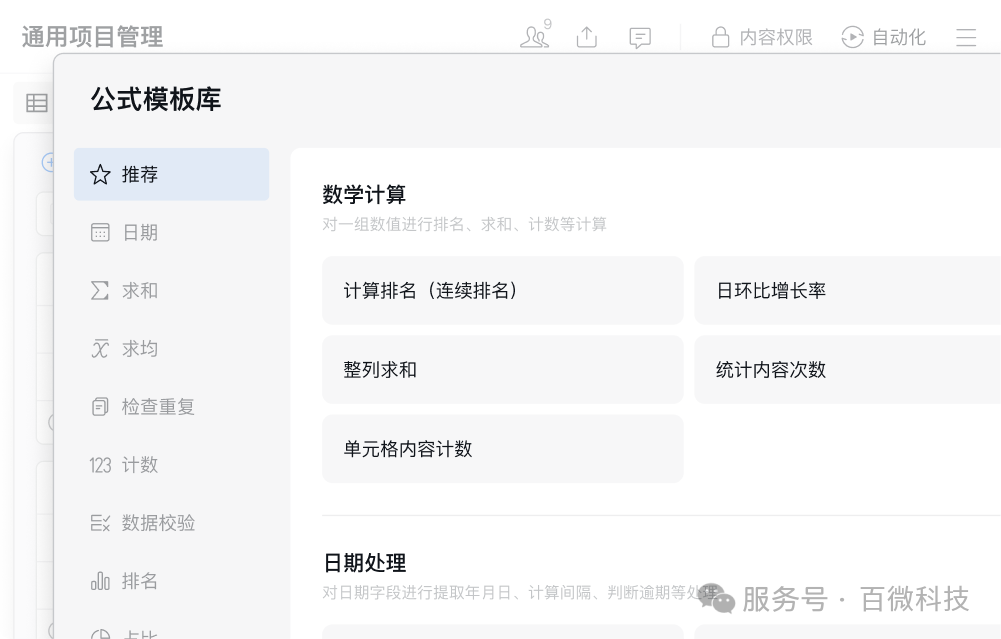Screen dimensions: 1001x639
Task: Open the table view icon beside project title
Action: point(37,103)
